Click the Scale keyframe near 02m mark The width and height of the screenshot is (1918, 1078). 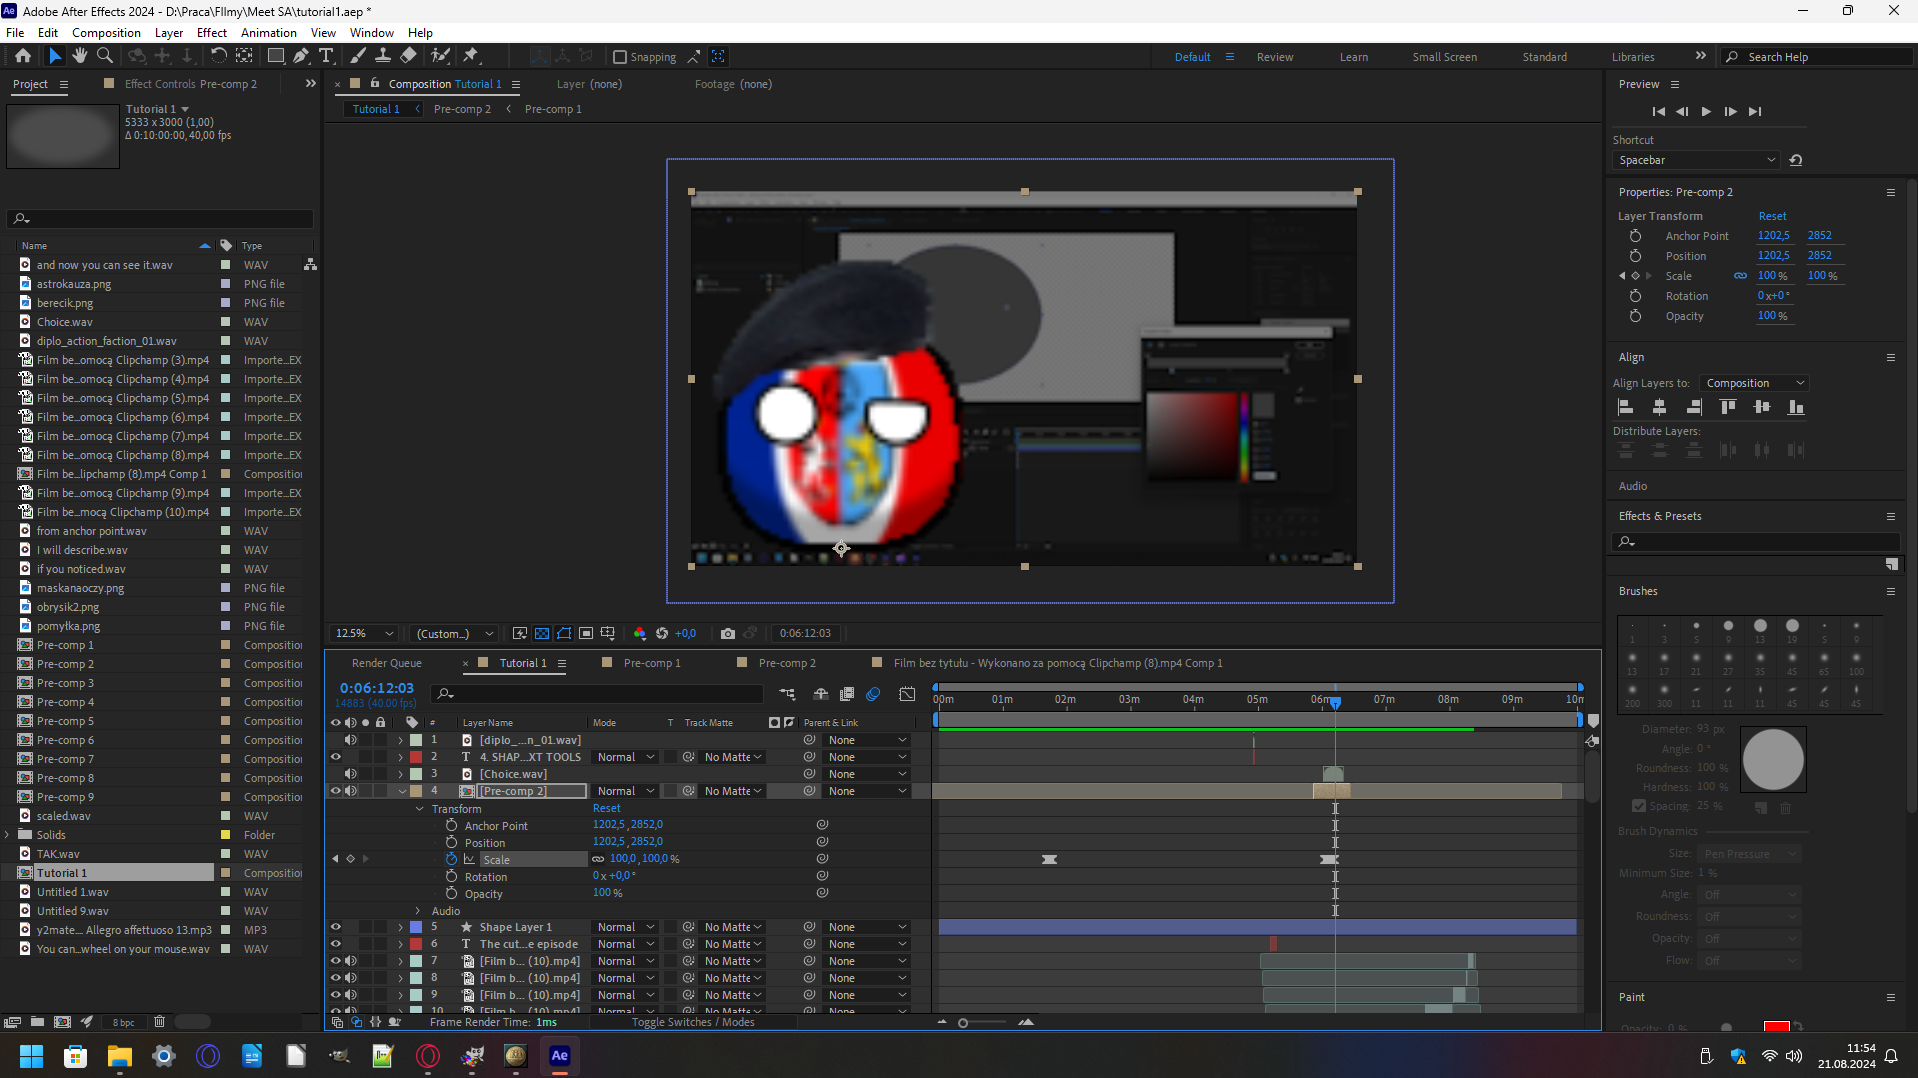(1049, 859)
